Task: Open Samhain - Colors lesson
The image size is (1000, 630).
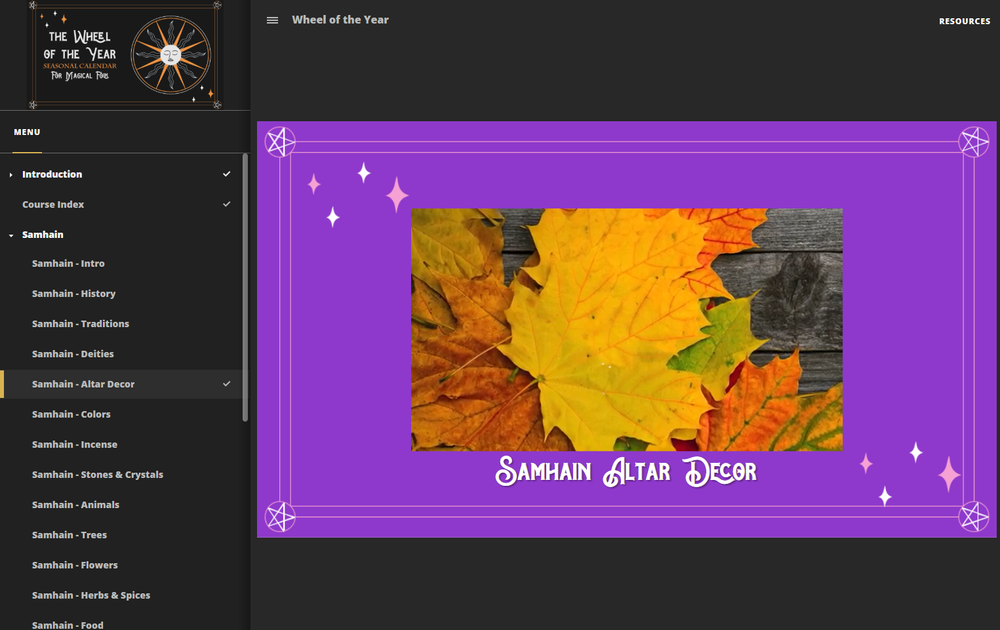Action: pyautogui.click(x=71, y=414)
